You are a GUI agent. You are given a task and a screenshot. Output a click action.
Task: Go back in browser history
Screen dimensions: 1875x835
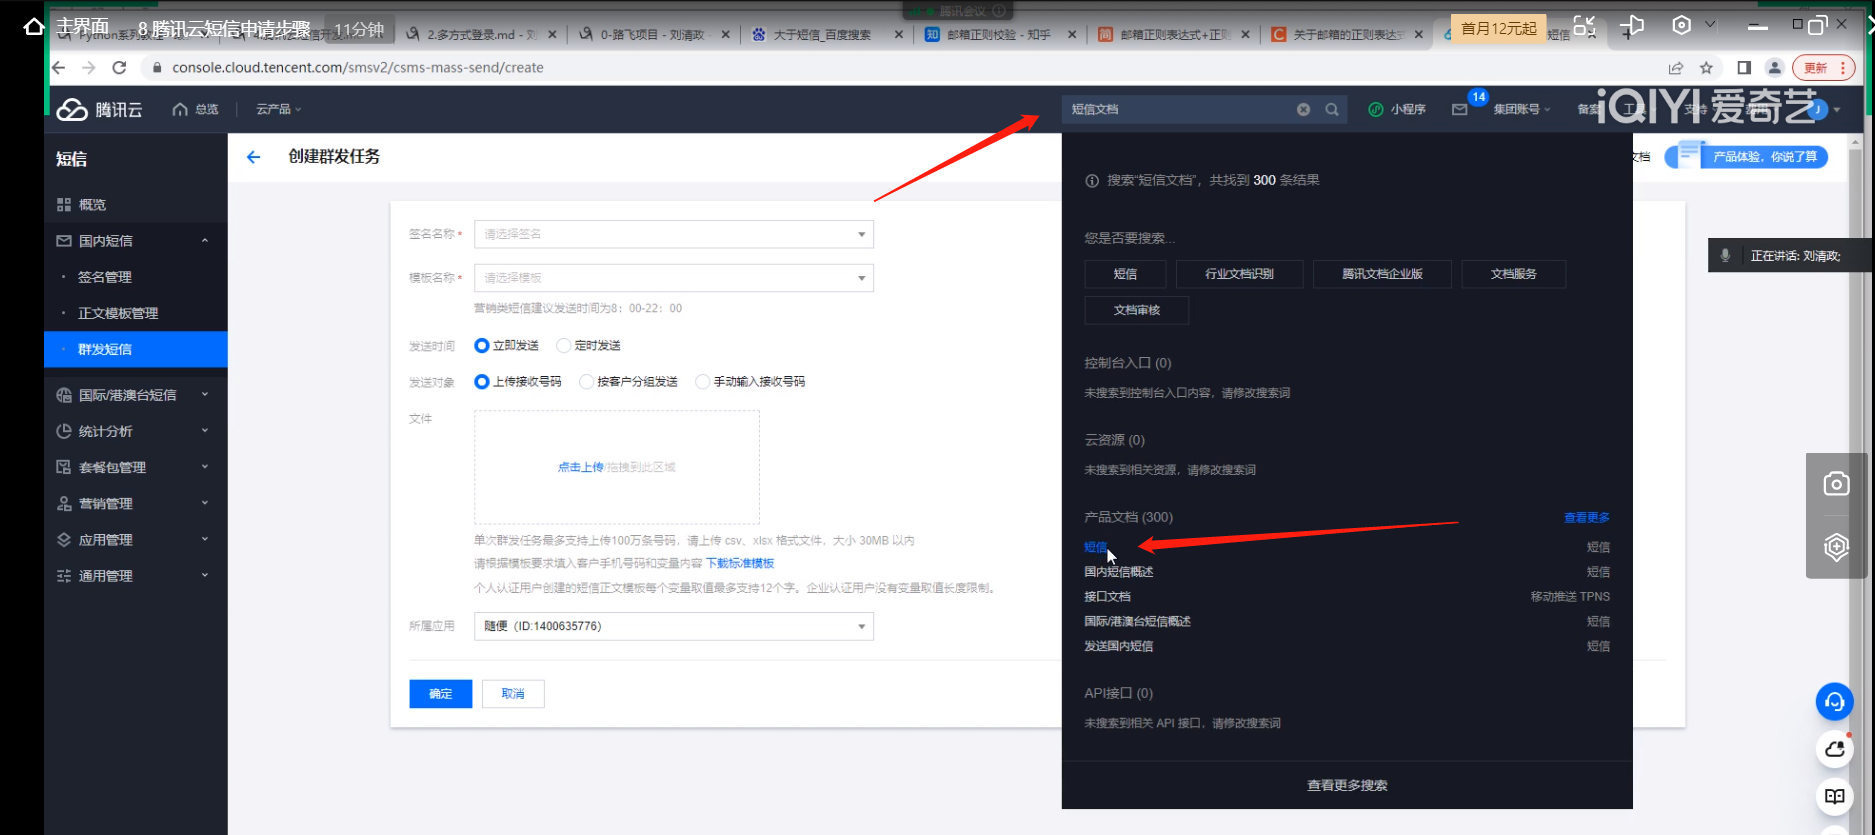59,67
